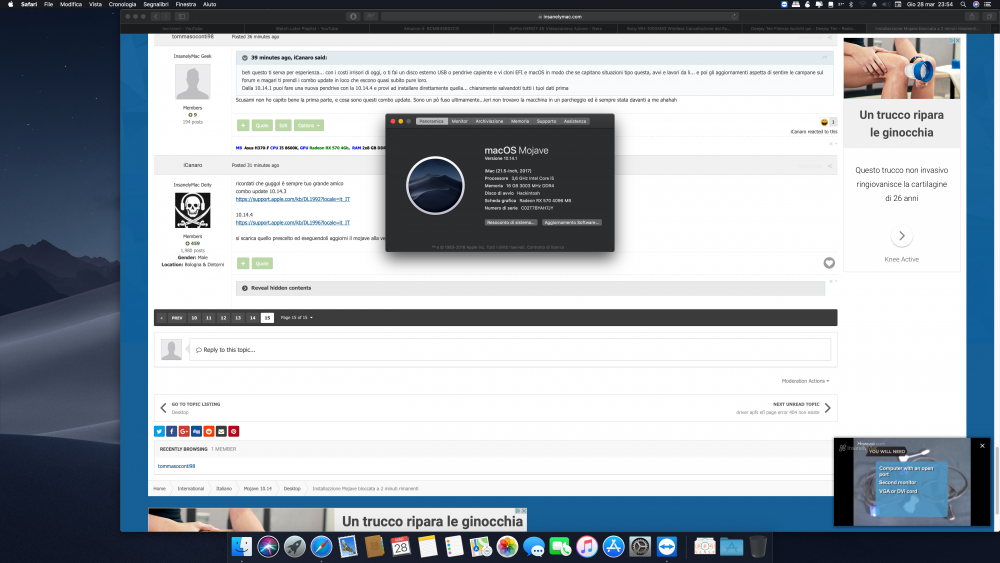Screen dimensions: 1000x563
Task: Go to page 14 in pagination
Action: click(253, 318)
